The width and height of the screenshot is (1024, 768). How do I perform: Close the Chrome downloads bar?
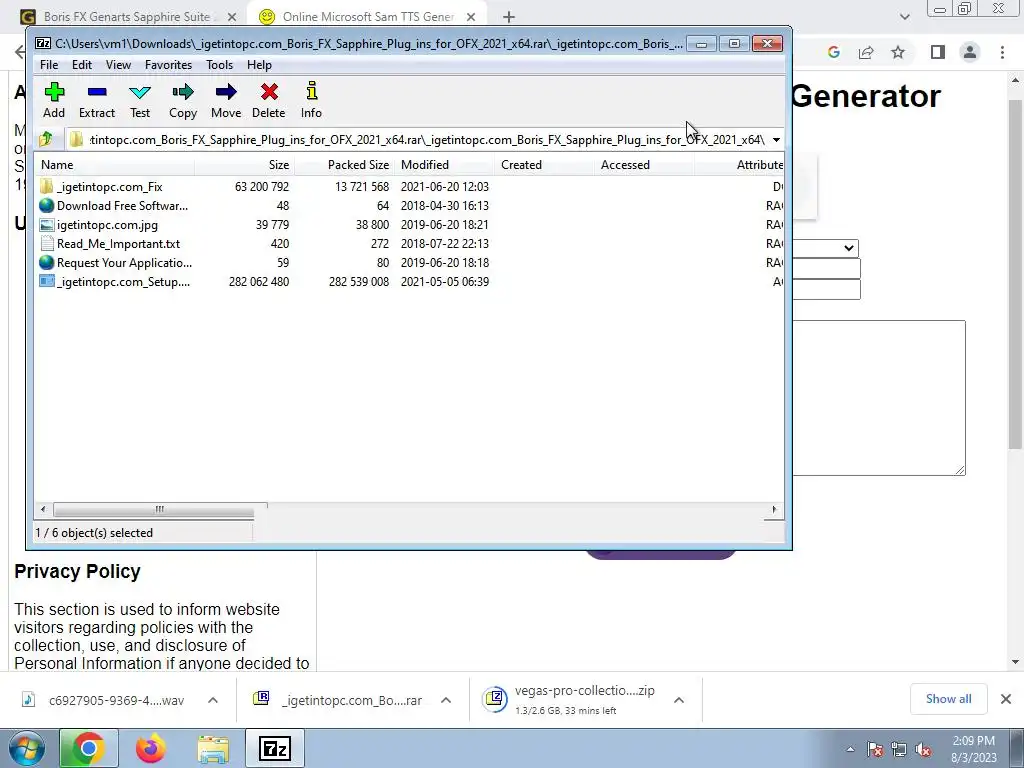coord(1006,699)
